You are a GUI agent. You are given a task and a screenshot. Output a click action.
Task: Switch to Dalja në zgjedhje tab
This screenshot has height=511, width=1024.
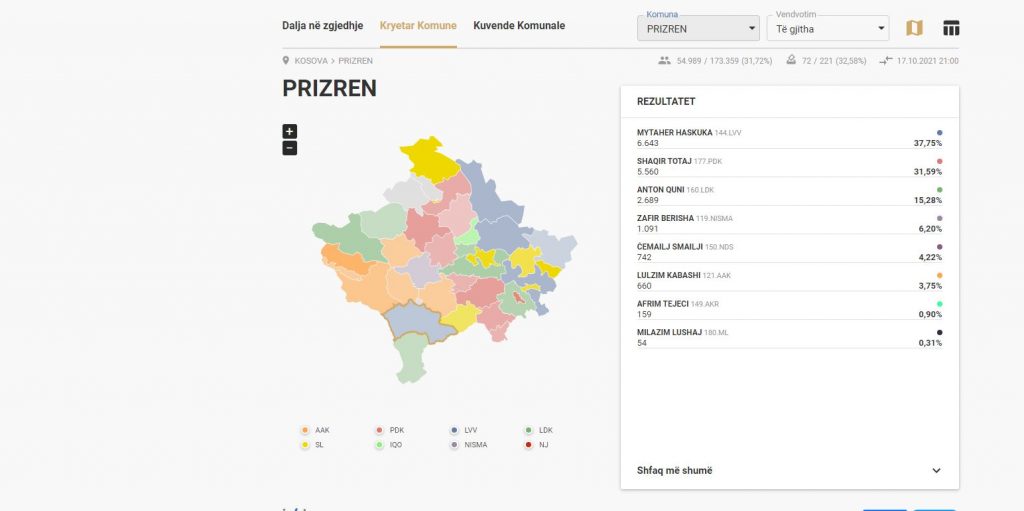[322, 25]
